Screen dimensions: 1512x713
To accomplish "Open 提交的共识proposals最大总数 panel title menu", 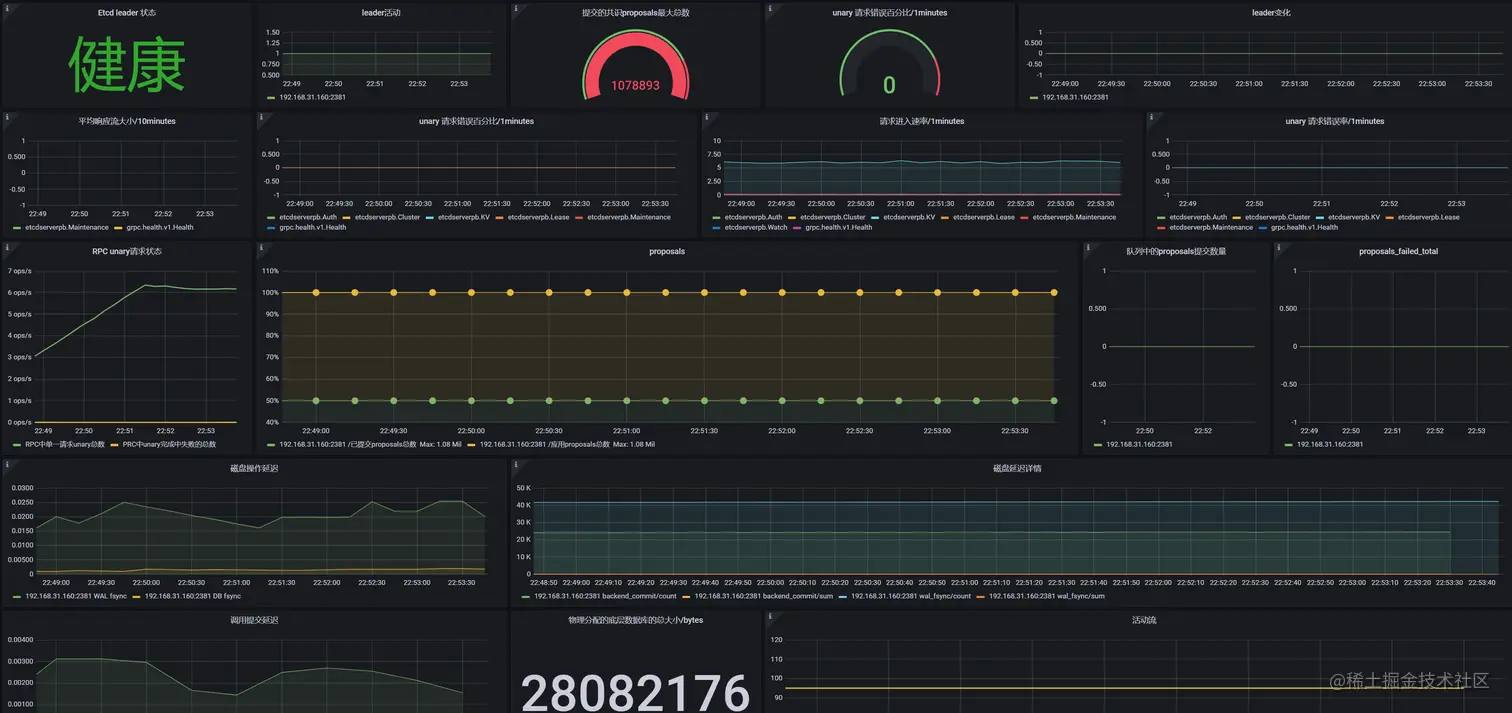I will pos(635,13).
